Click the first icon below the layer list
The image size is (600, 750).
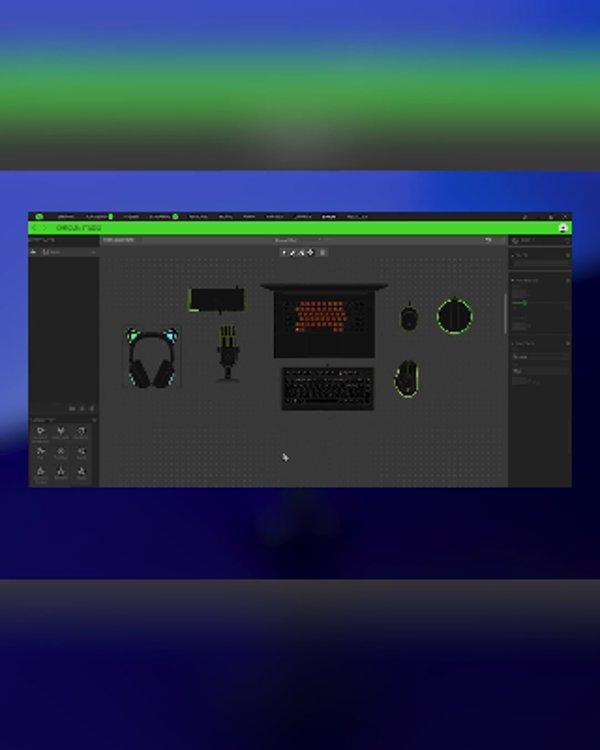click(x=72, y=408)
